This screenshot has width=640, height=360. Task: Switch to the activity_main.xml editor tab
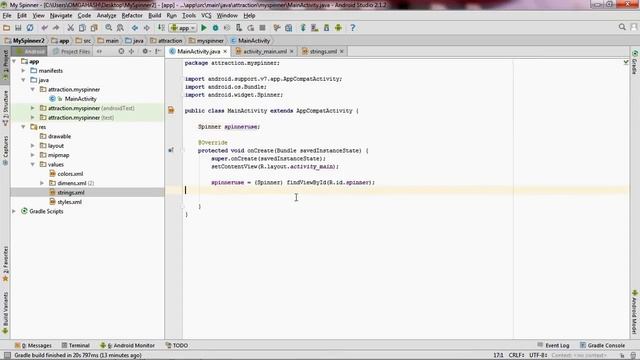(x=265, y=51)
